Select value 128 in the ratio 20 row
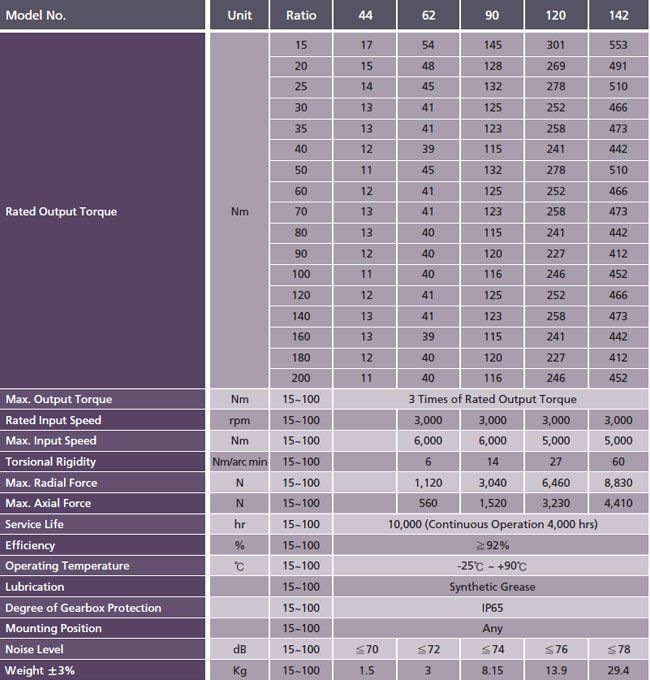Screen dimensions: 650x680 pos(492,66)
